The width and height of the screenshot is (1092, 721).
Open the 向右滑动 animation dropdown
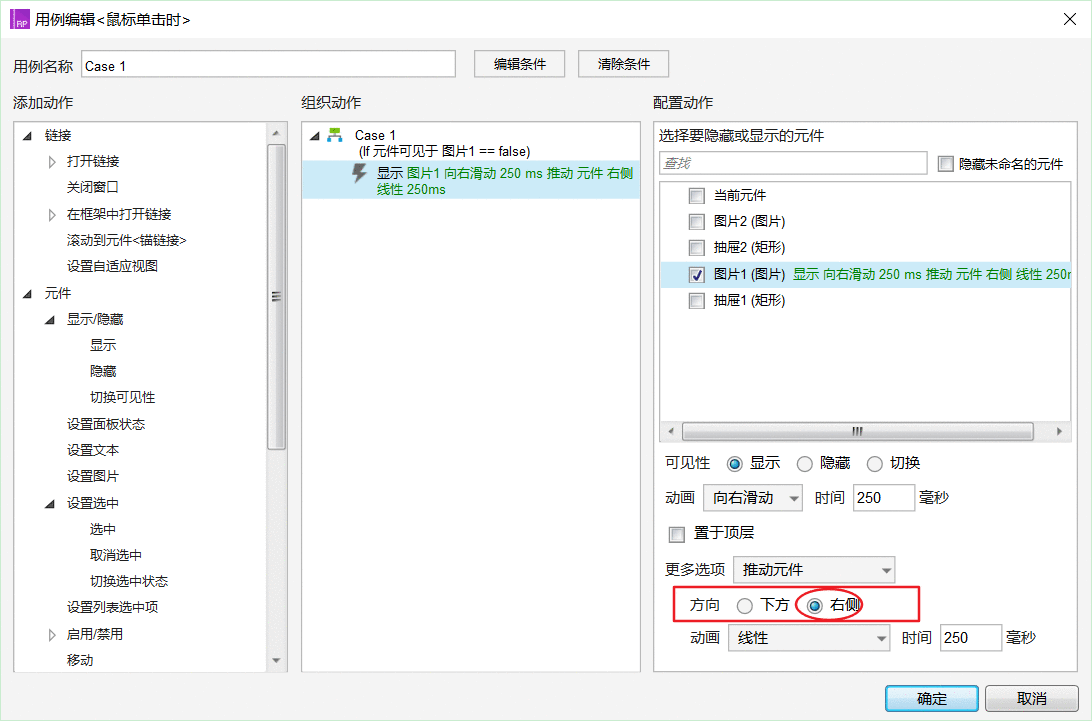tap(753, 498)
